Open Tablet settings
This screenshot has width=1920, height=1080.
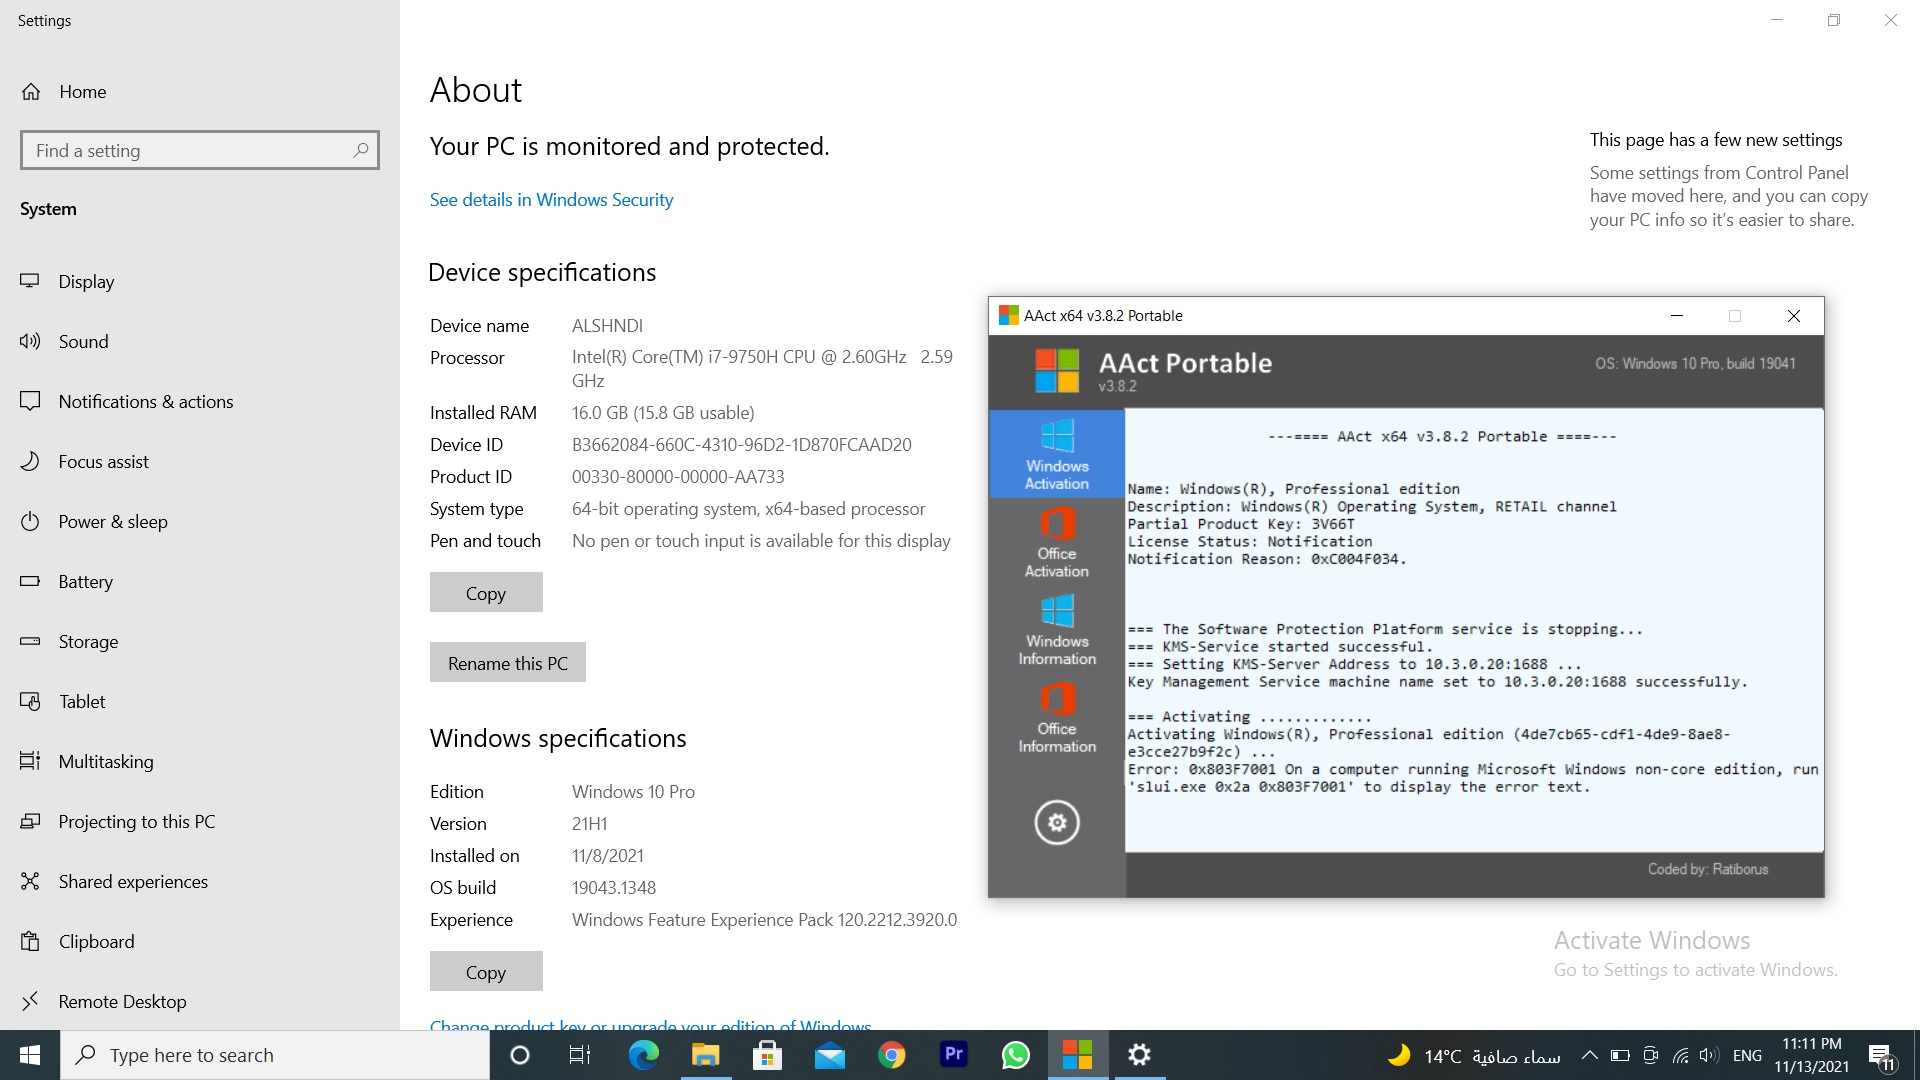[x=200, y=702]
